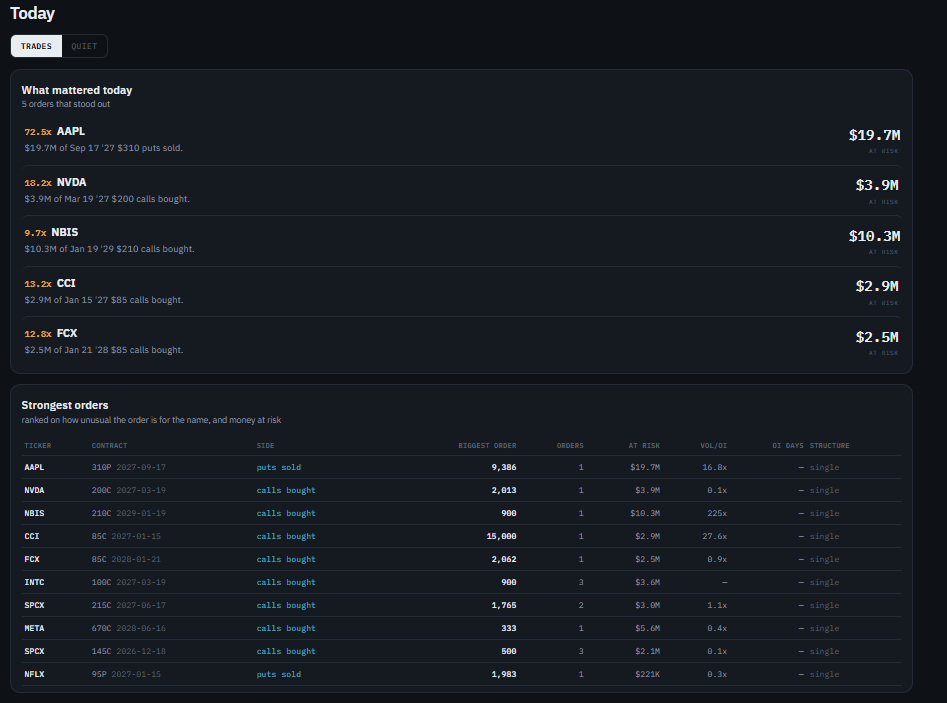Select the TRADES tab
The height and width of the screenshot is (703, 947).
pyautogui.click(x=36, y=46)
